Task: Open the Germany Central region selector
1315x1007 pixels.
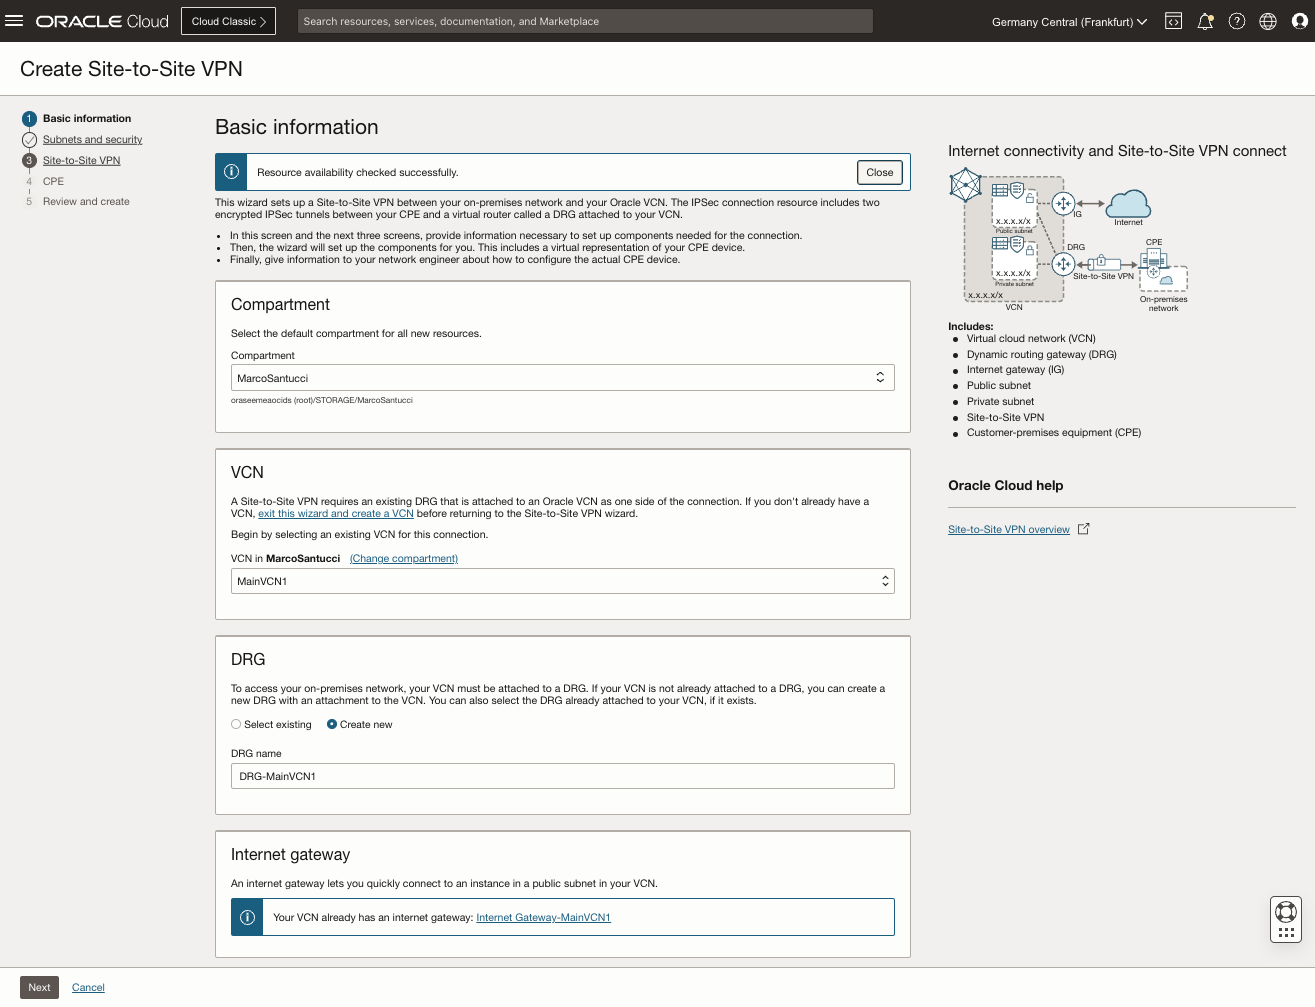Action: 1068,21
